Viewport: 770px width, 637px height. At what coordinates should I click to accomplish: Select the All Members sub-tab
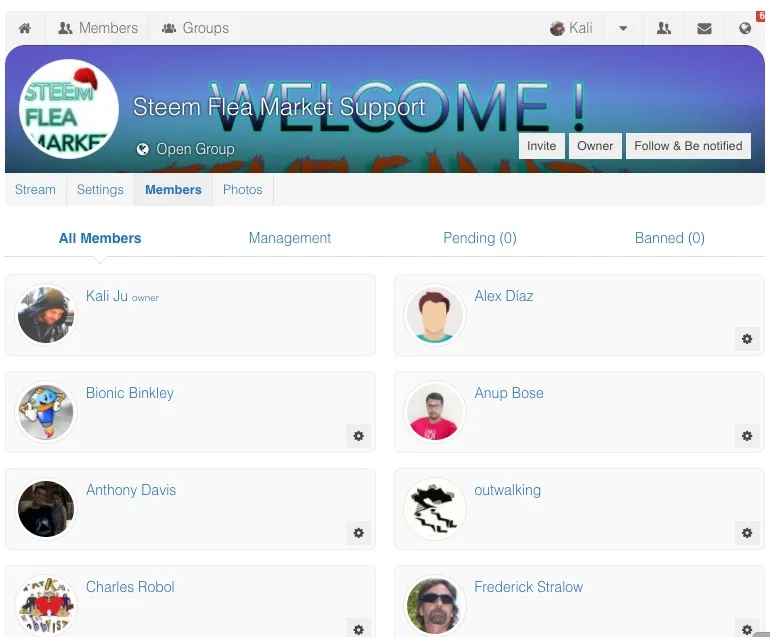click(100, 238)
